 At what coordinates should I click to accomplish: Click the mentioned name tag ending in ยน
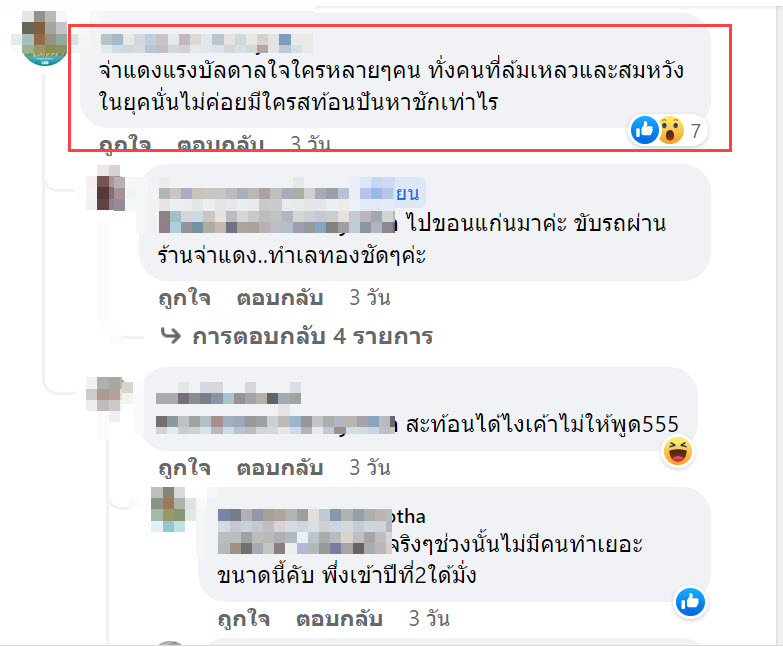392,193
